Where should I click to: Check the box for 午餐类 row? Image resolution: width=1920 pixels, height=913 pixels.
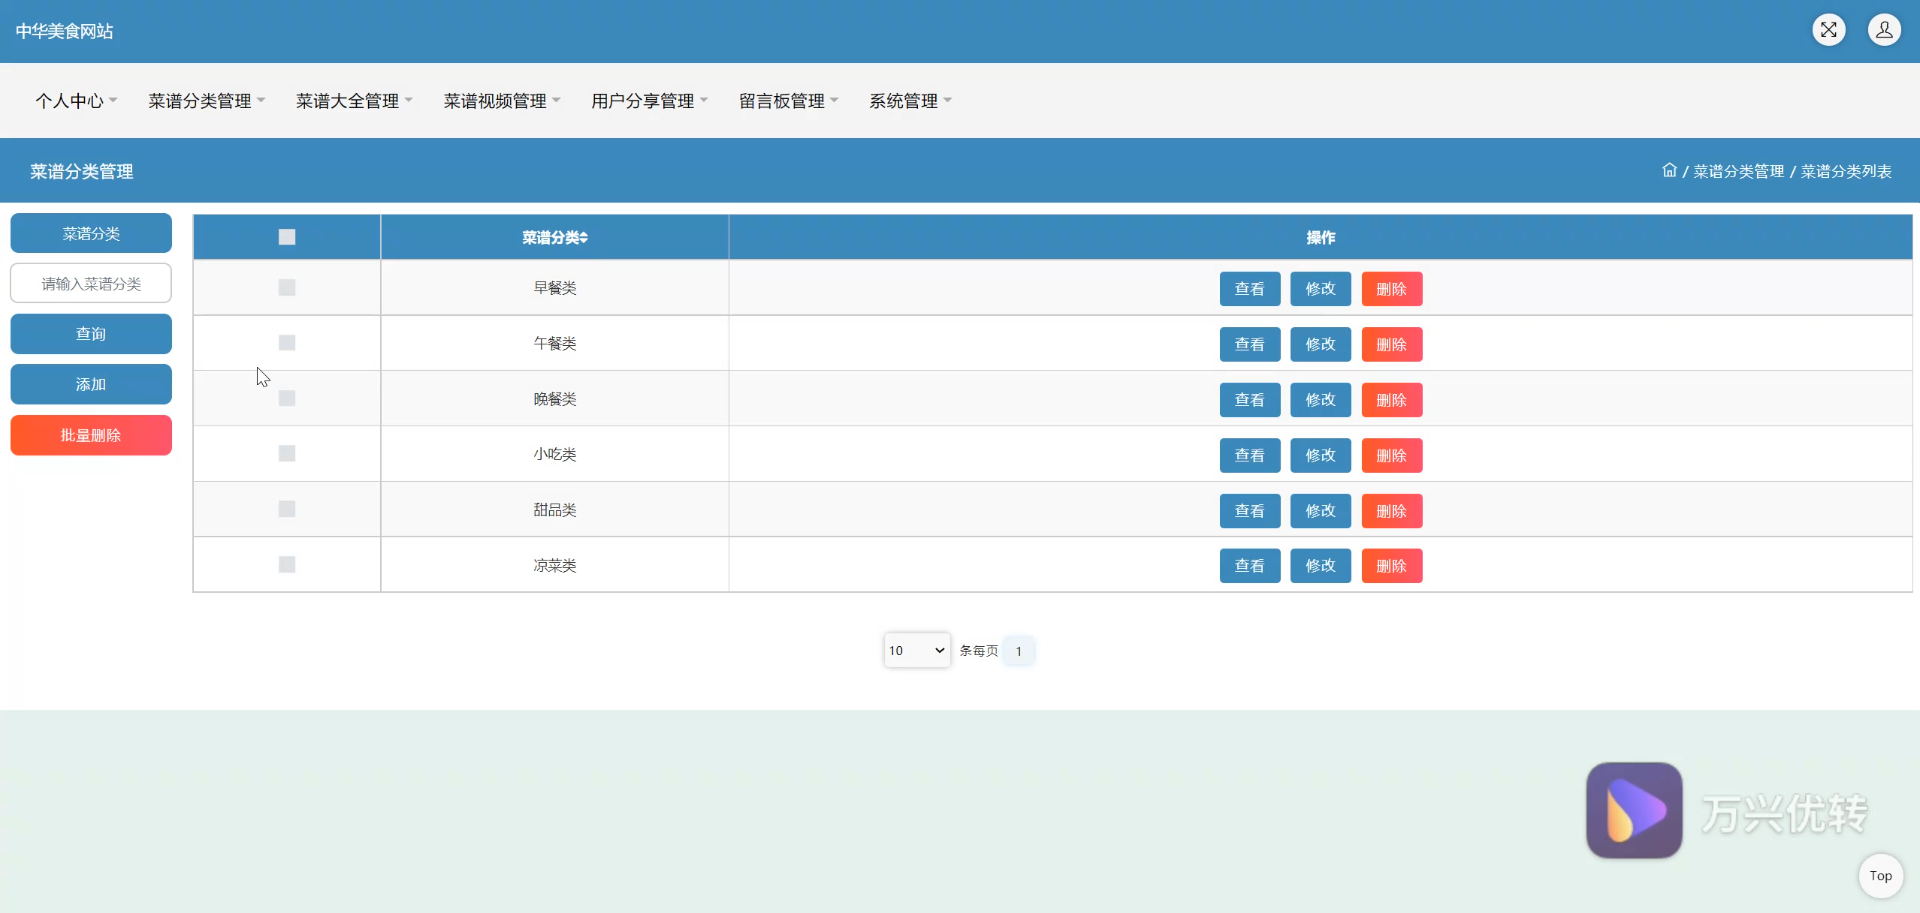(x=287, y=343)
